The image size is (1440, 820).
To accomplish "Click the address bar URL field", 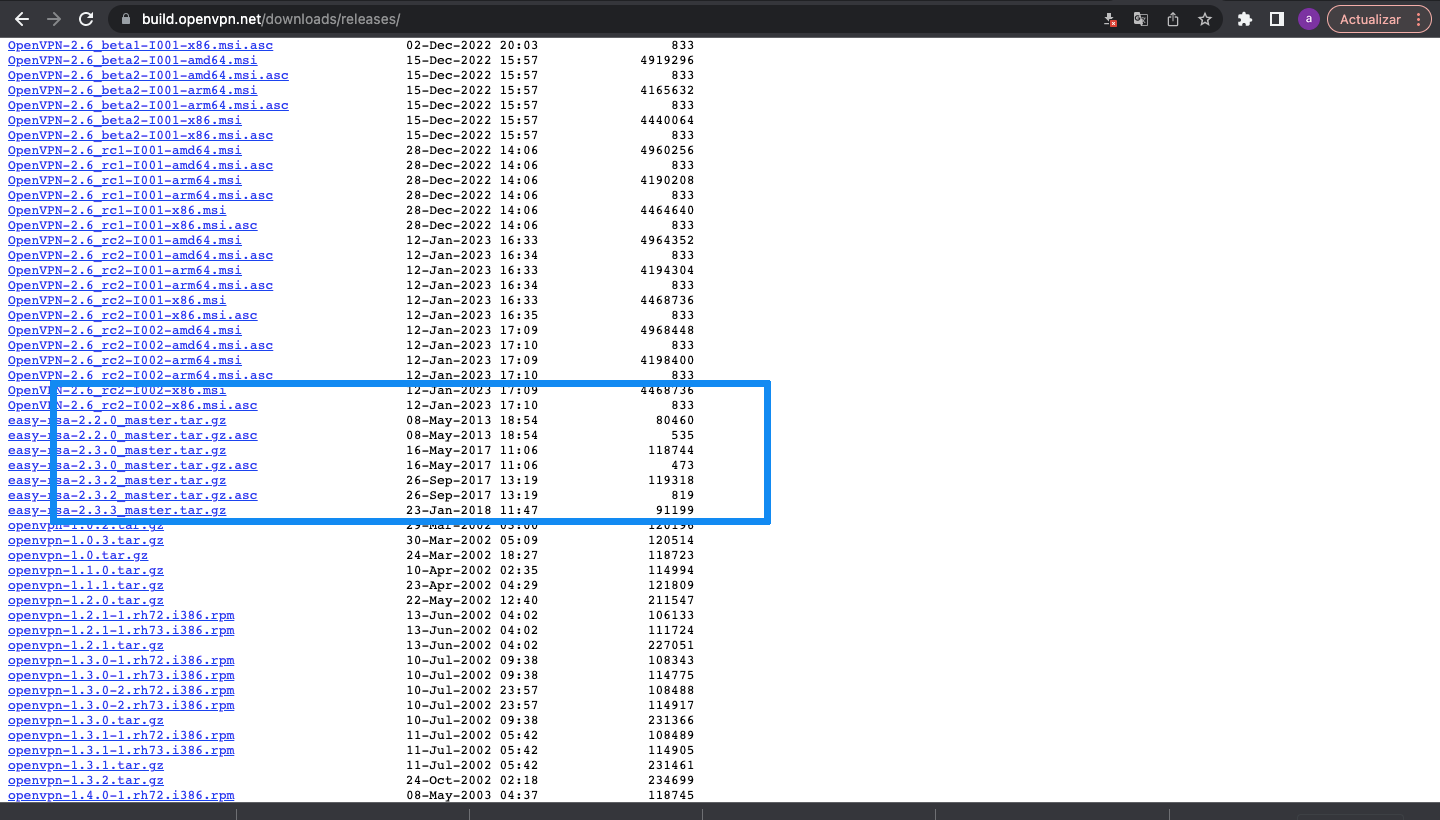I will coord(600,19).
